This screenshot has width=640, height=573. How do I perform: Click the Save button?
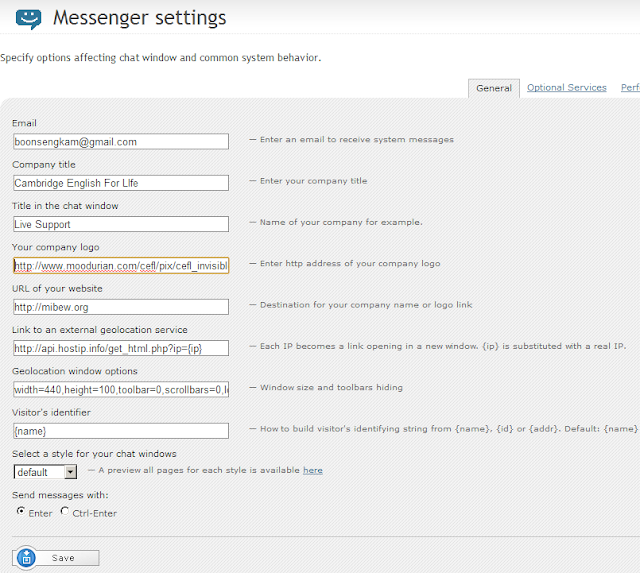pyautogui.click(x=56, y=558)
